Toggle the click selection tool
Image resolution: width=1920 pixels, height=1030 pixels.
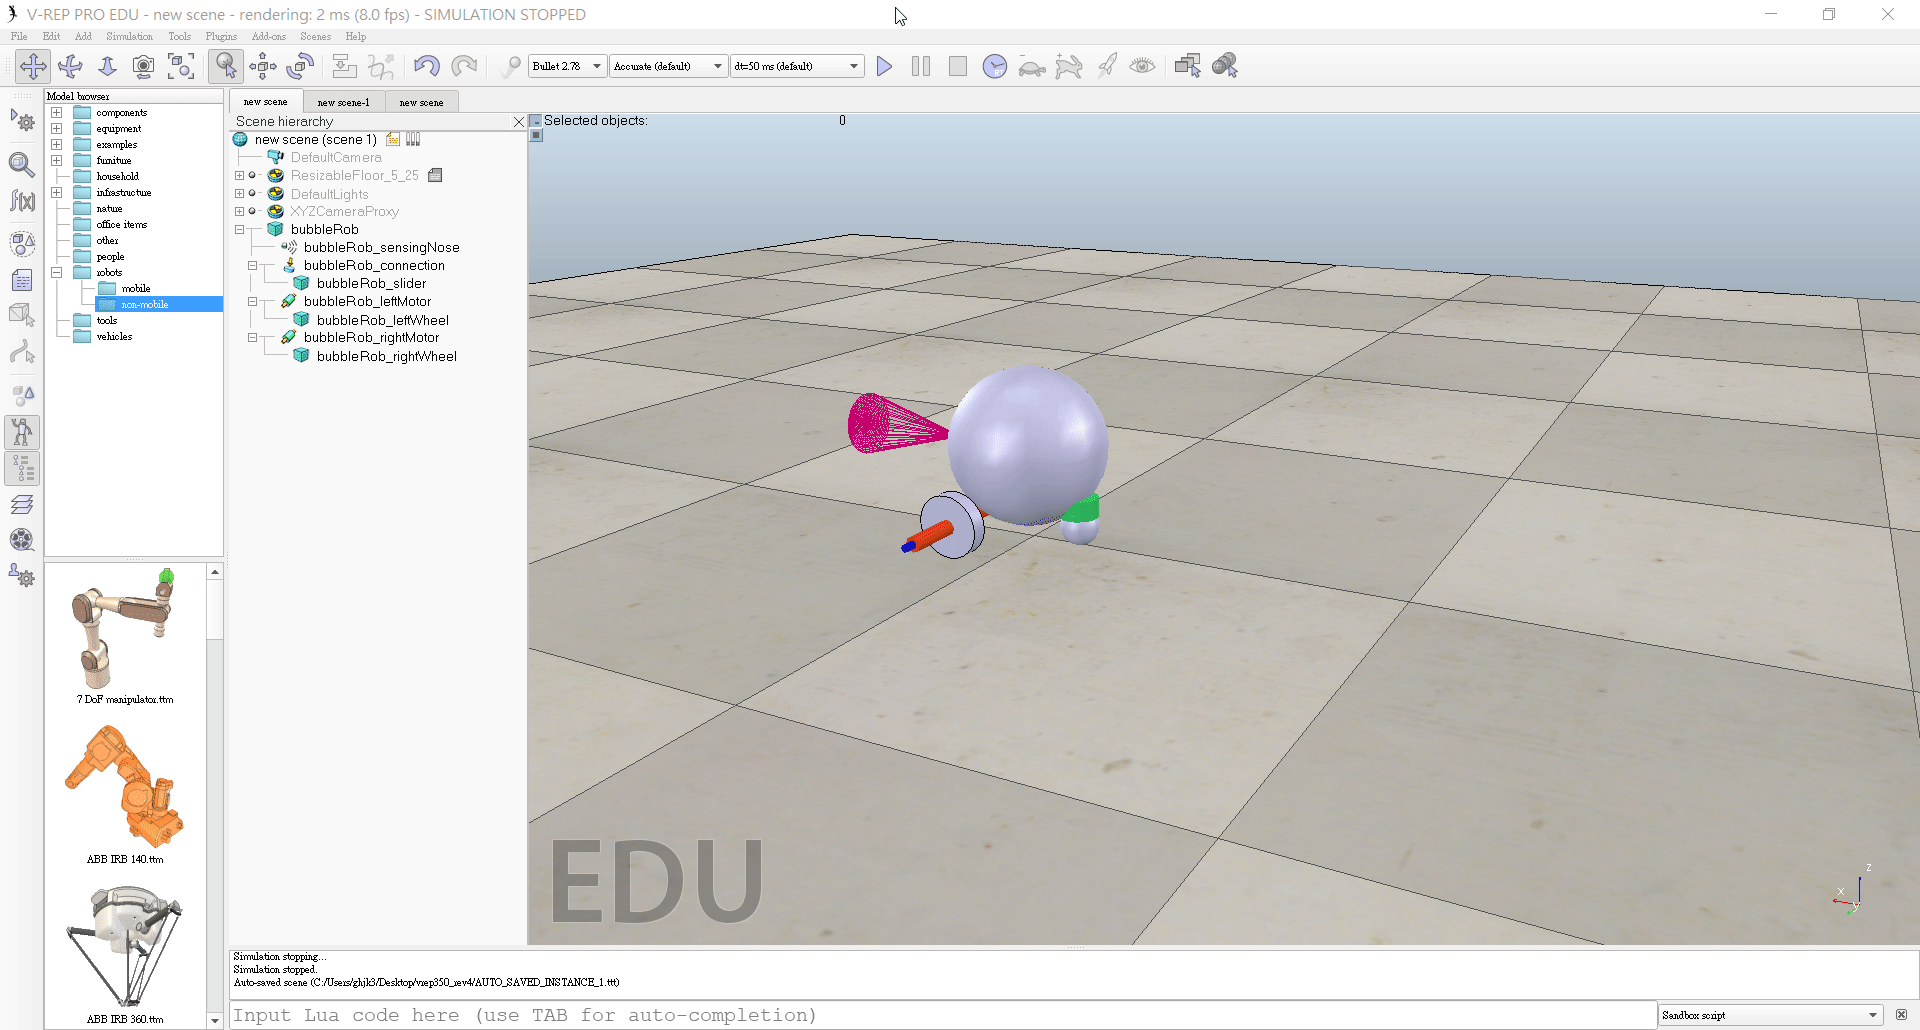[226, 66]
